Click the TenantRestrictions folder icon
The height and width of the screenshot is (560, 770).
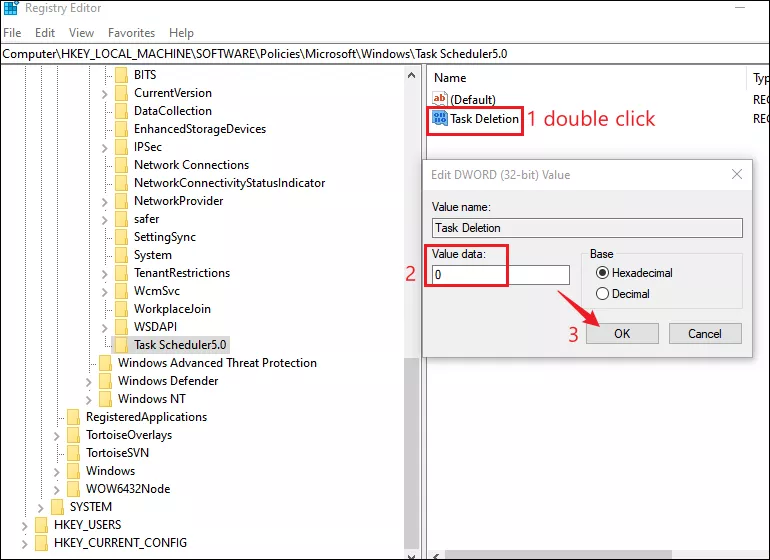[121, 273]
